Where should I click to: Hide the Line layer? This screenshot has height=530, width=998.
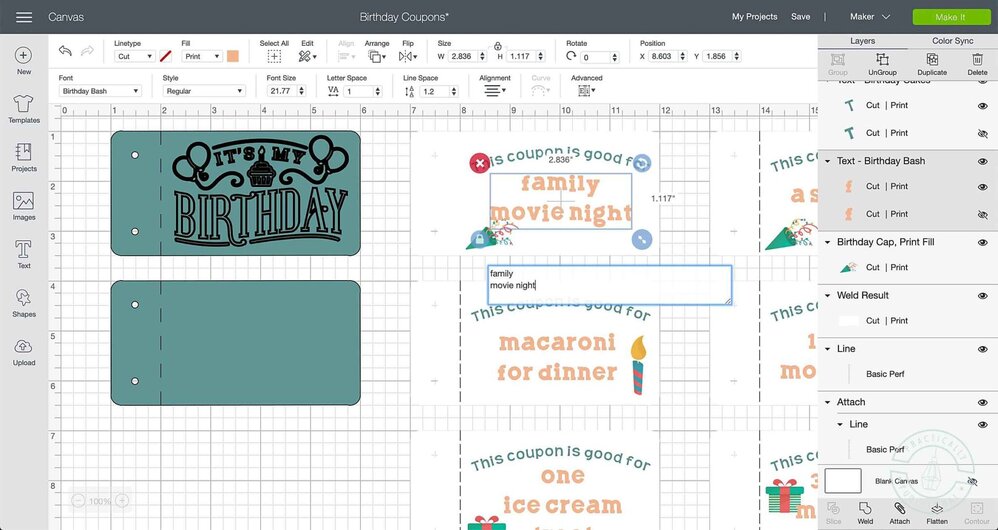(x=983, y=349)
